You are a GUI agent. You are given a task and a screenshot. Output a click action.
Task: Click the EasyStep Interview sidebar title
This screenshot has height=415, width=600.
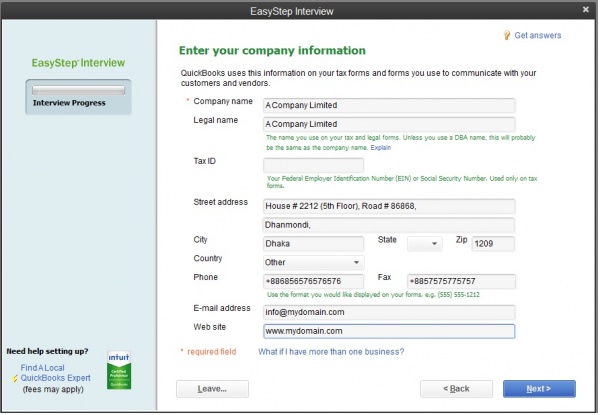(78, 63)
